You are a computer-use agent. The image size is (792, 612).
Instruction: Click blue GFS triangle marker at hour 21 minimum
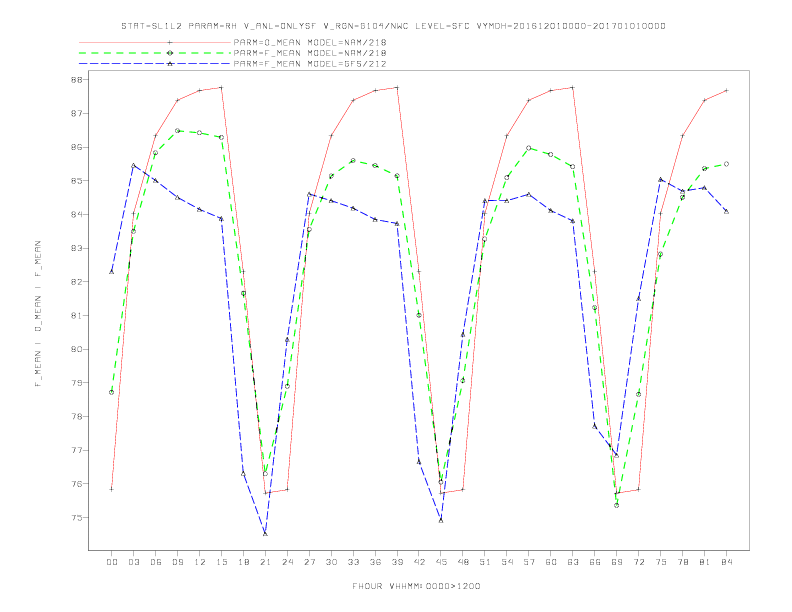coord(265,534)
